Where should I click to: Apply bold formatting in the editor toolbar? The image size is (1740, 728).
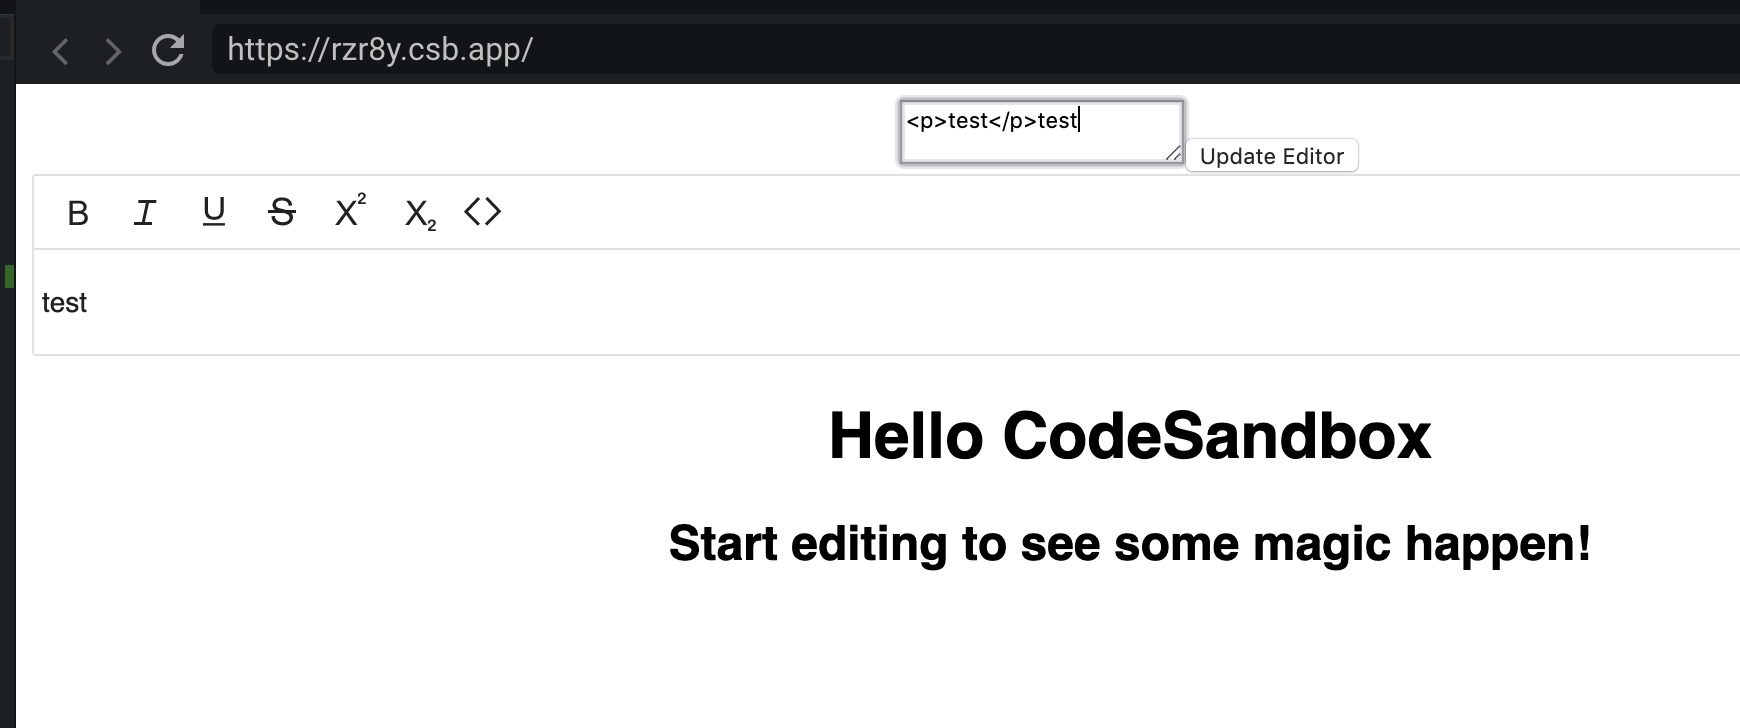77,212
